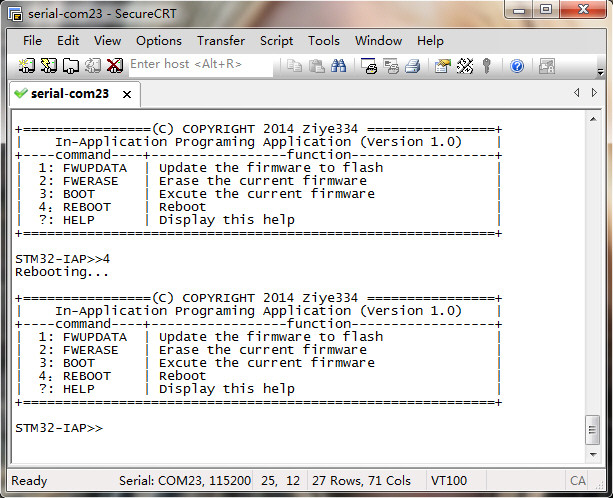The height and width of the screenshot is (498, 613).
Task: Open Session Options toolbar icon
Action: 443,66
